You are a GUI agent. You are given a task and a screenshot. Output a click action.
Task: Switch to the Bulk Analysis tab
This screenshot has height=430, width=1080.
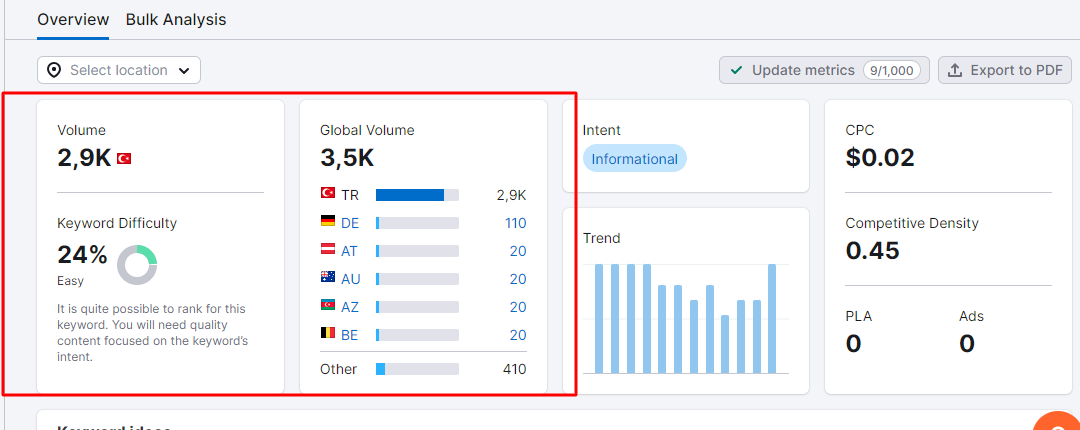point(176,19)
